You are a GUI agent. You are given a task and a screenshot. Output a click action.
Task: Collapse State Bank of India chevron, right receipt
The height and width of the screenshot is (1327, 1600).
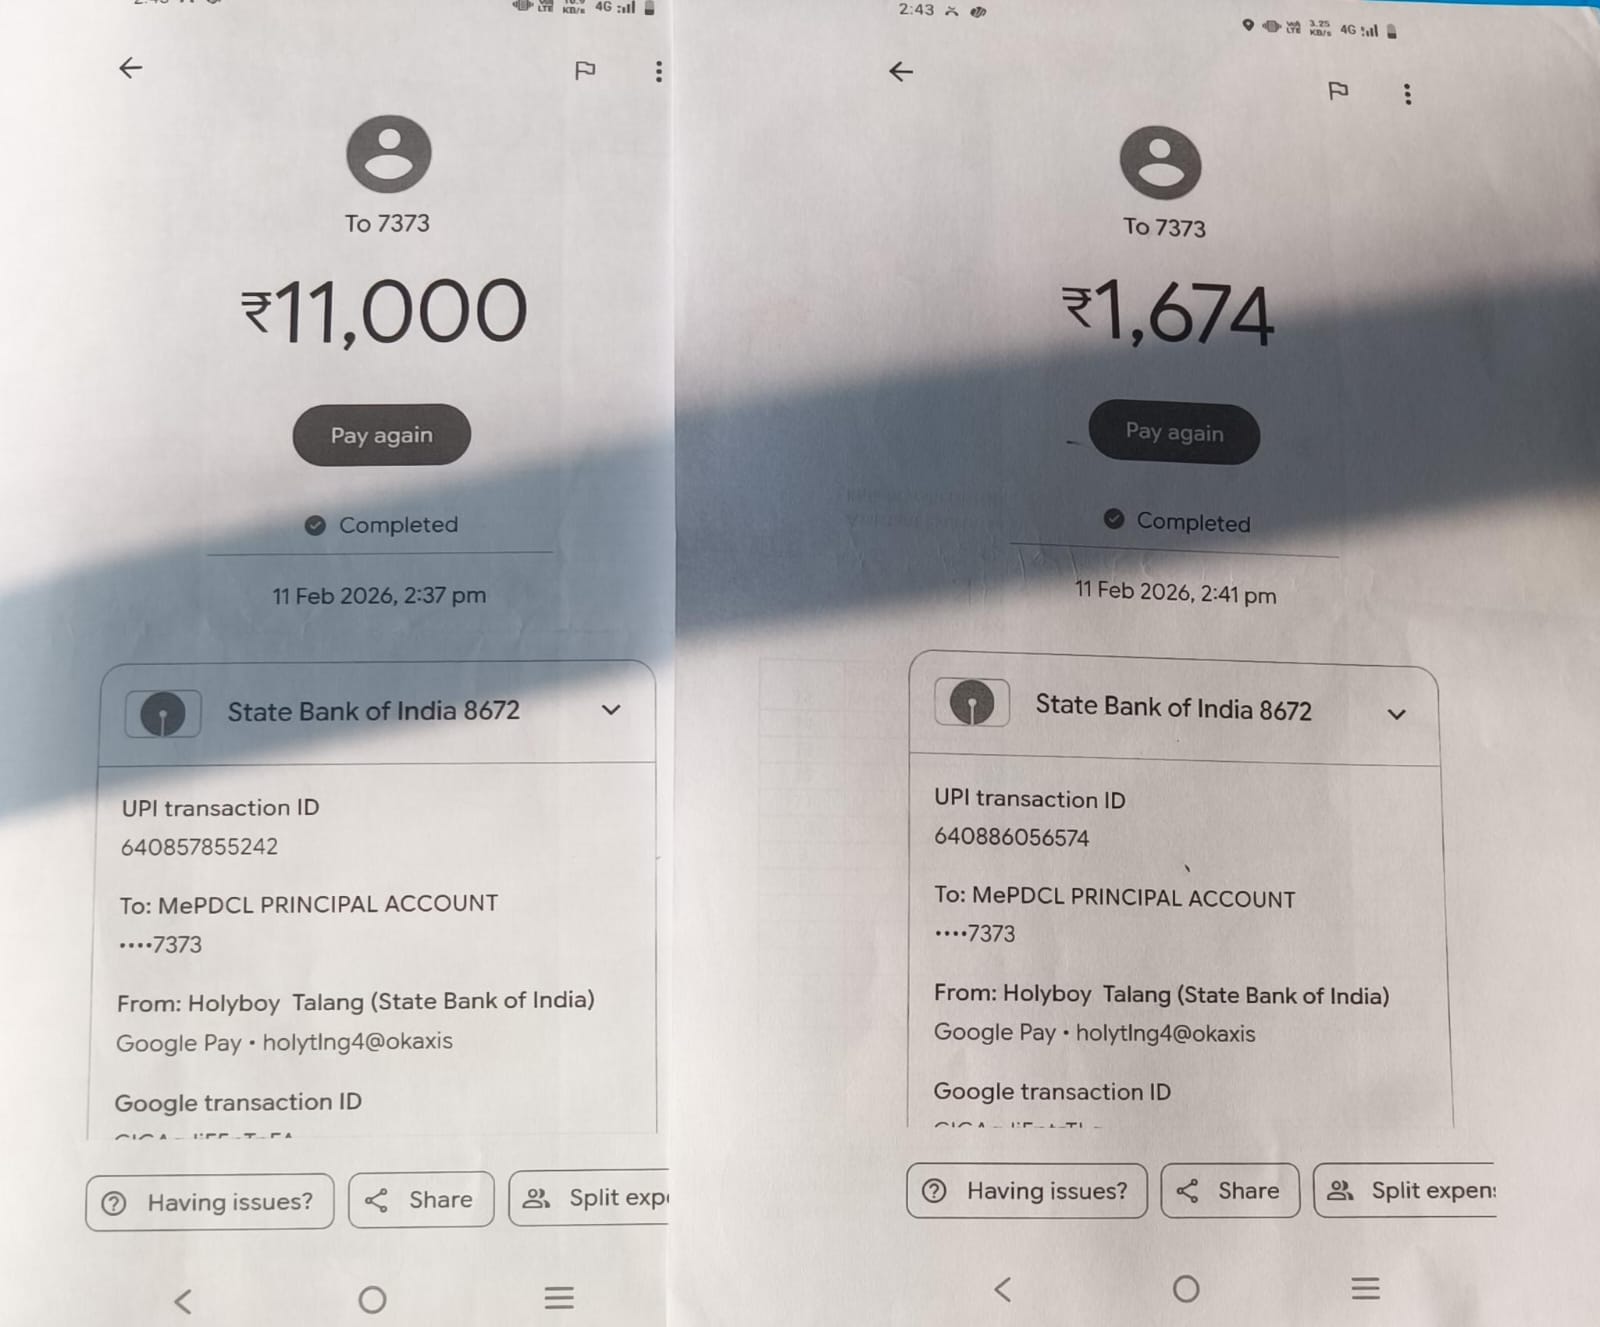pyautogui.click(x=1397, y=714)
